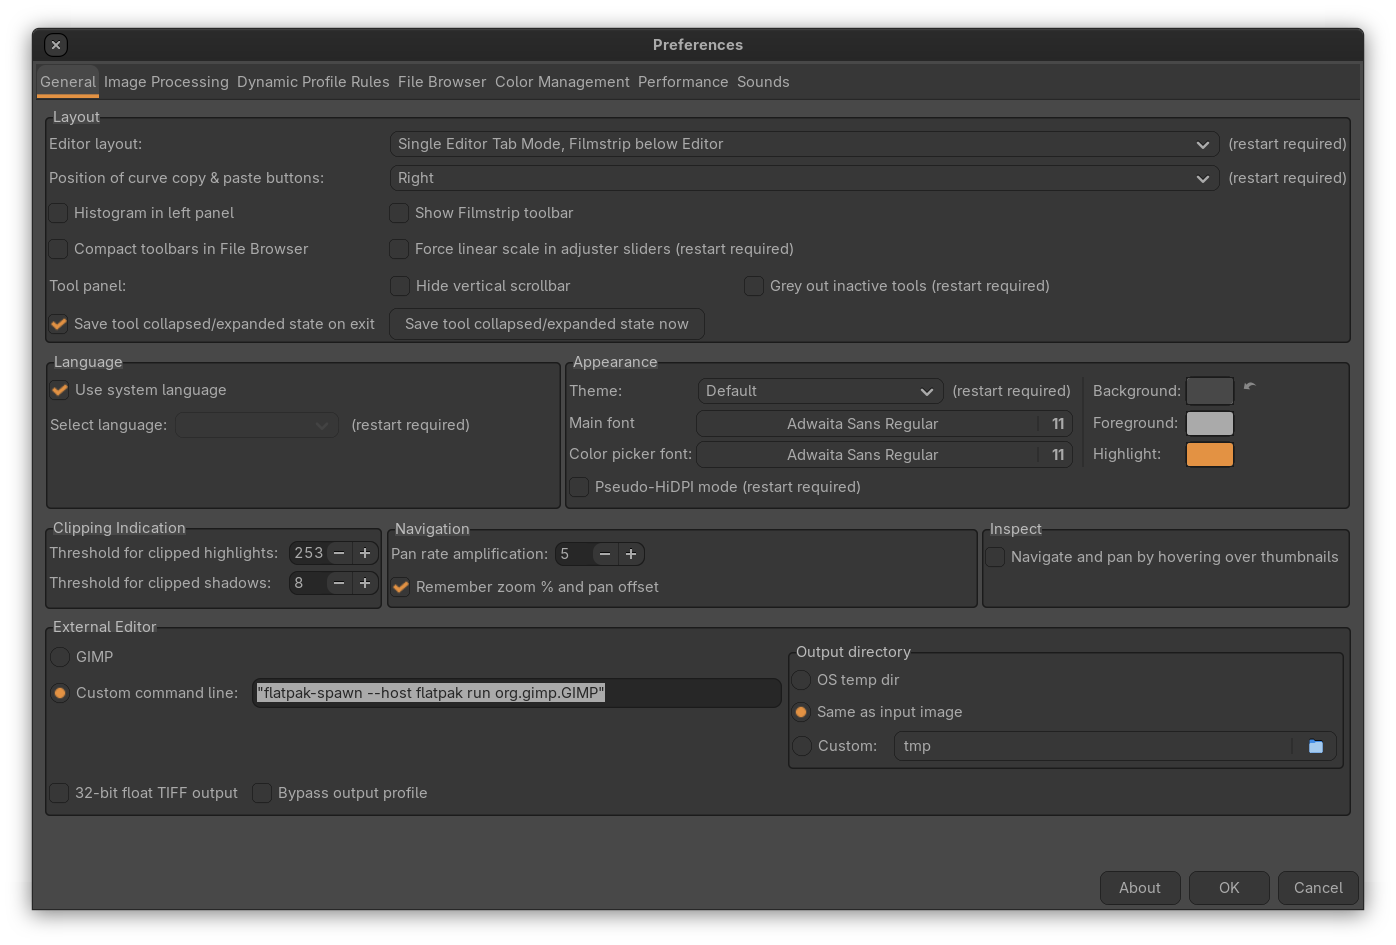
Task: Open the Theme dropdown
Action: 819,391
